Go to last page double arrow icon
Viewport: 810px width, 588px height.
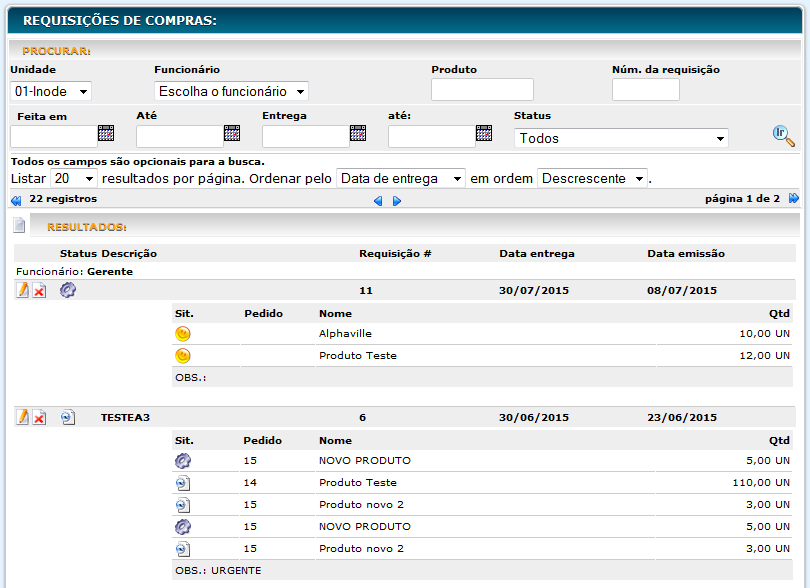[x=794, y=199]
